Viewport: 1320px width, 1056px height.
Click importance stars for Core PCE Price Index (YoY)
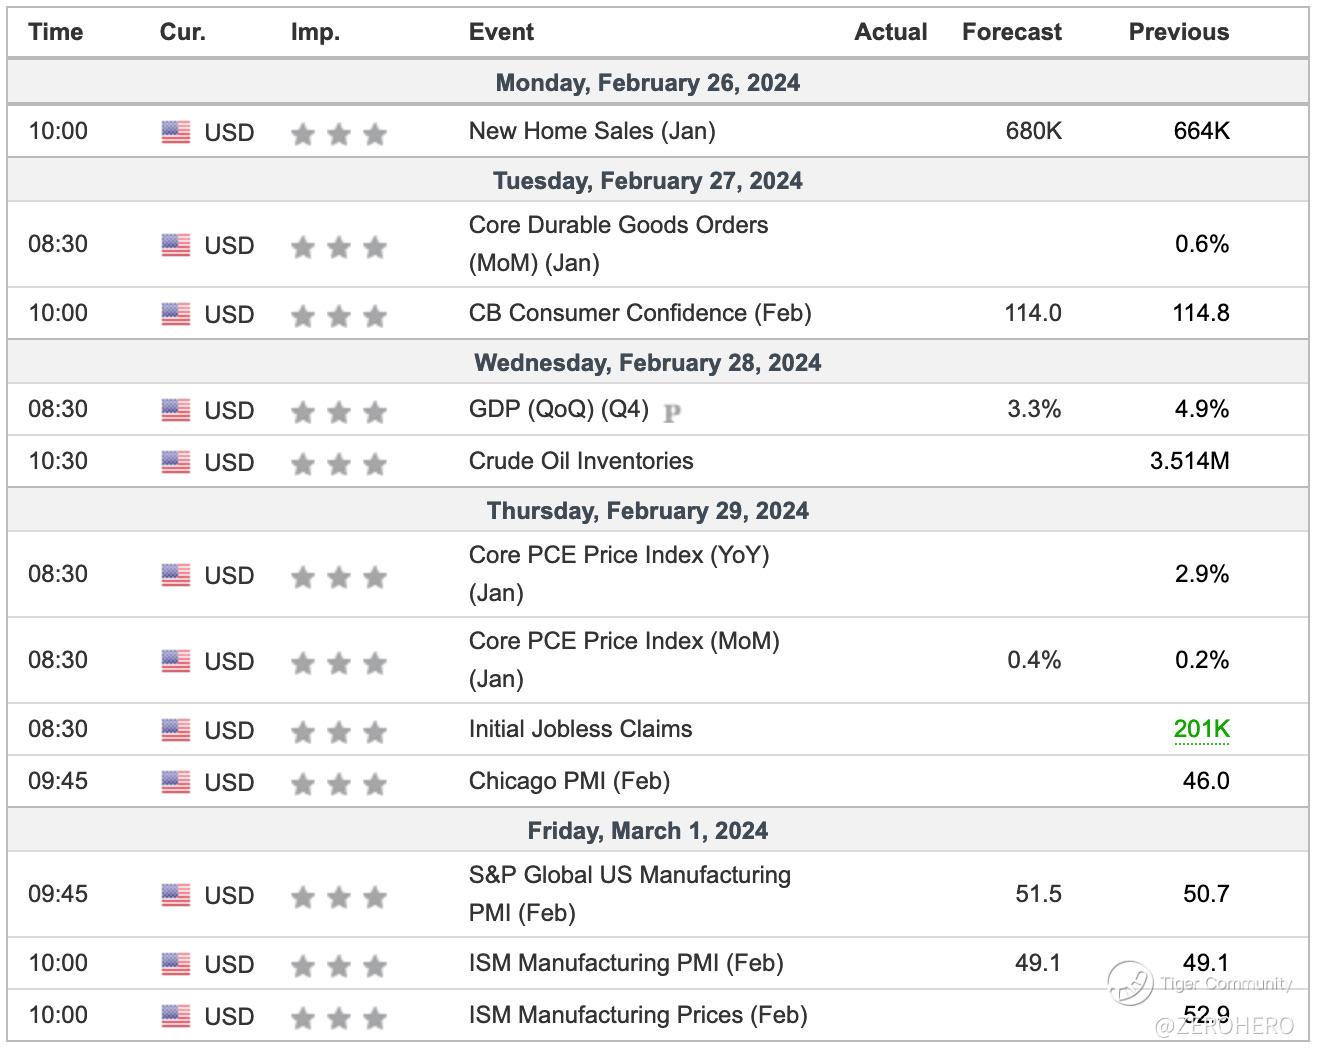pyautogui.click(x=338, y=577)
